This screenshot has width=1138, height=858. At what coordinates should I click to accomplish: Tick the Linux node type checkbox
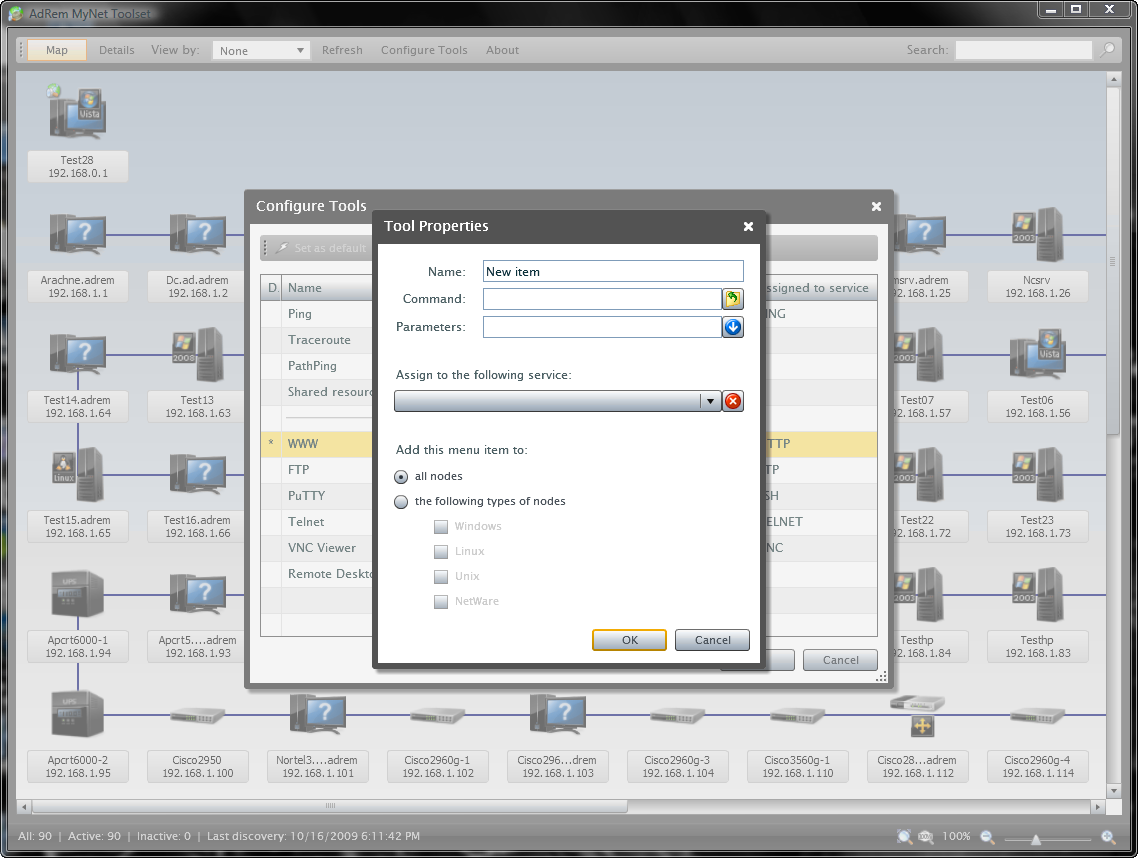tap(441, 552)
